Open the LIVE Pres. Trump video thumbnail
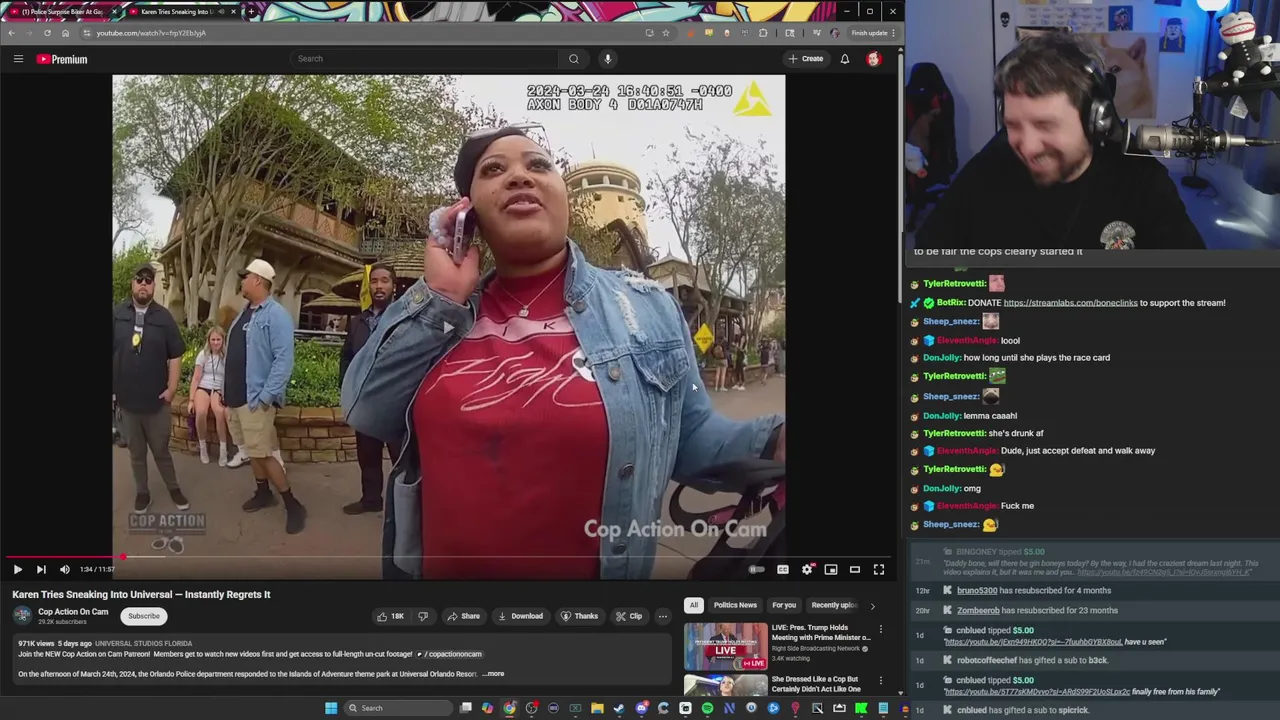The image size is (1280, 720). pos(726,646)
